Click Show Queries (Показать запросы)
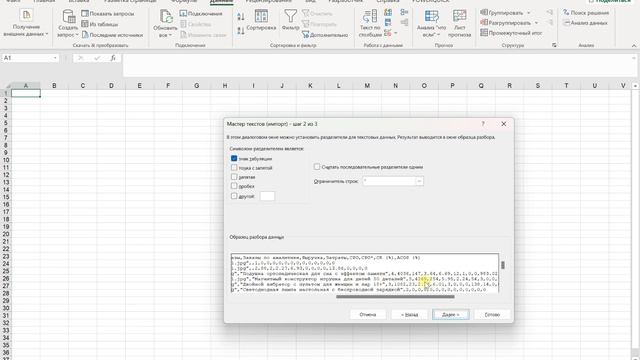The image size is (640, 360). pyautogui.click(x=108, y=13)
